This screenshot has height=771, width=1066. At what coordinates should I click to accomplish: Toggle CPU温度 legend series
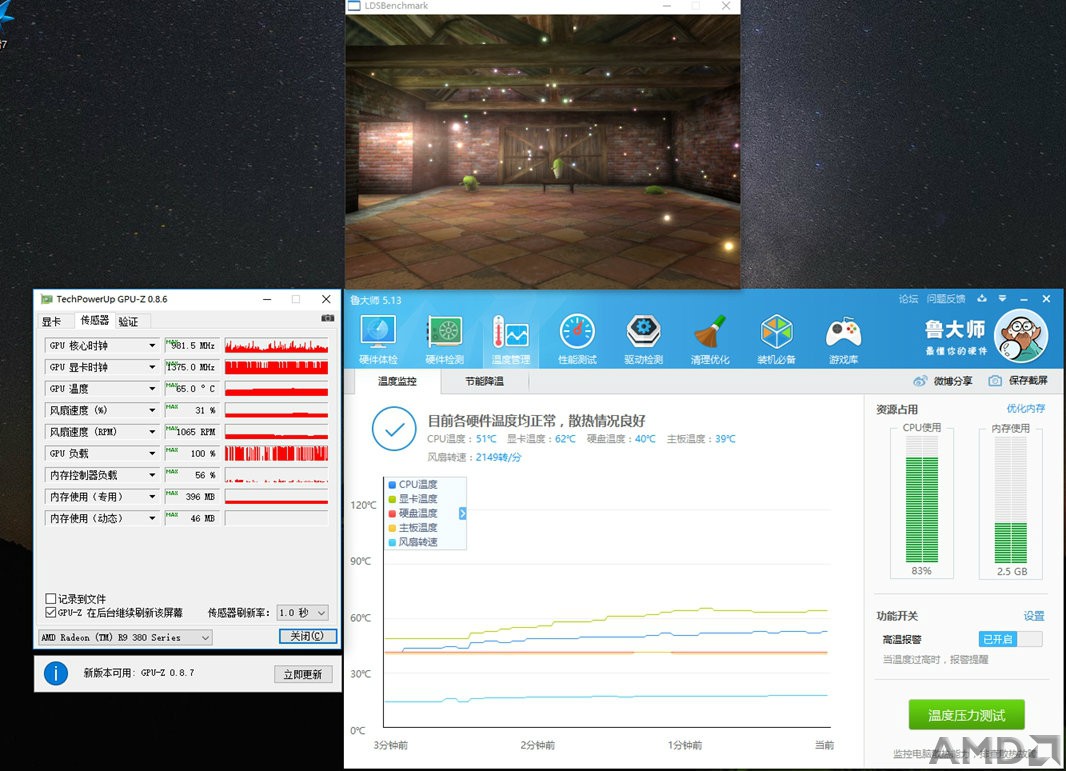point(413,485)
